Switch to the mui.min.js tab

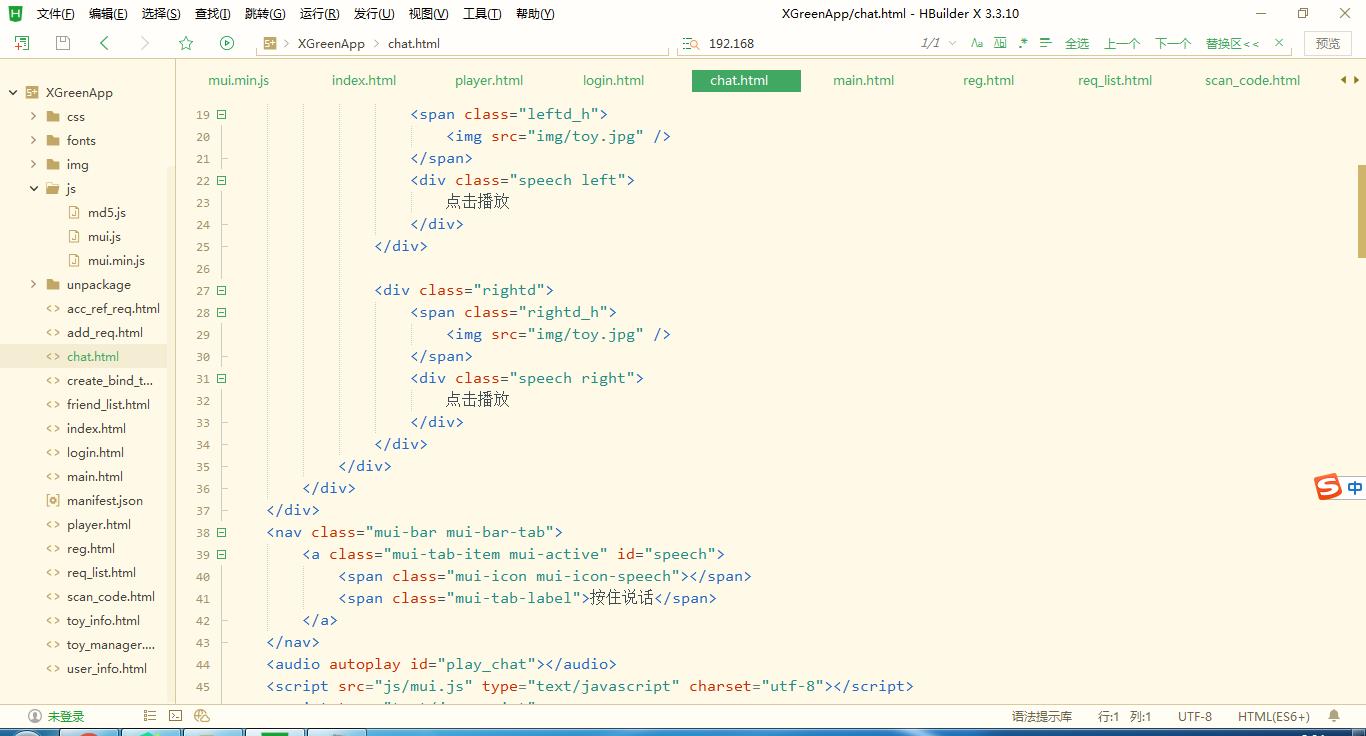[x=238, y=80]
